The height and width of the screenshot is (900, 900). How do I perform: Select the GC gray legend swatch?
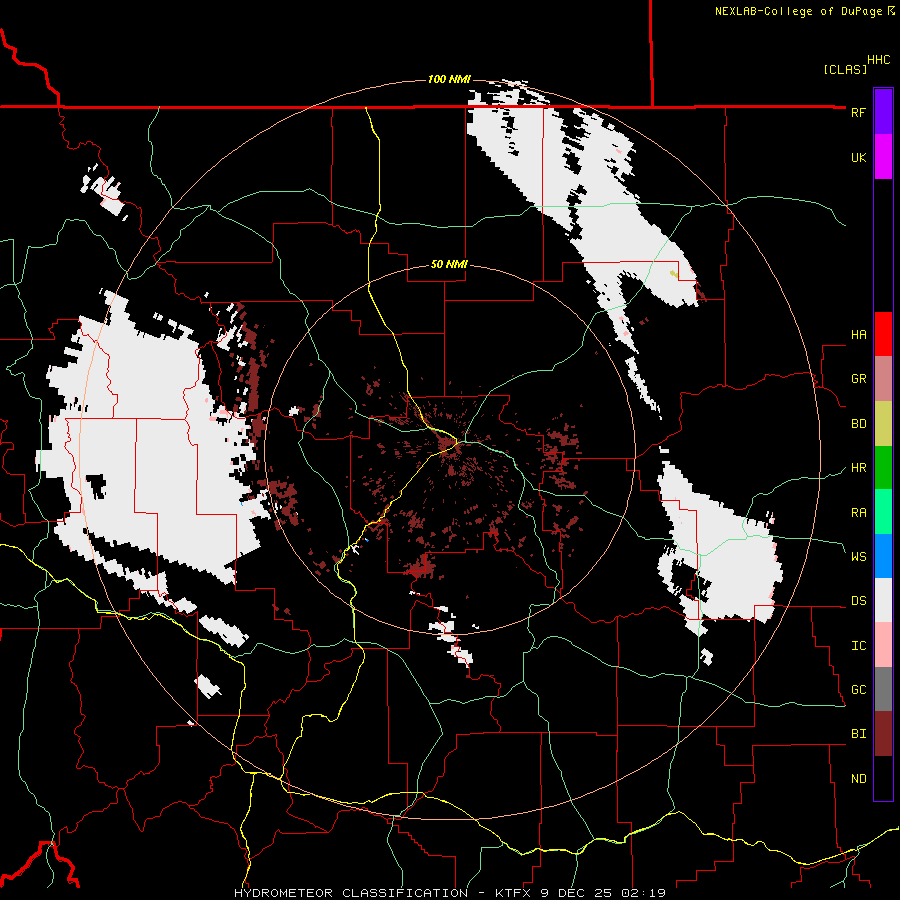point(883,689)
